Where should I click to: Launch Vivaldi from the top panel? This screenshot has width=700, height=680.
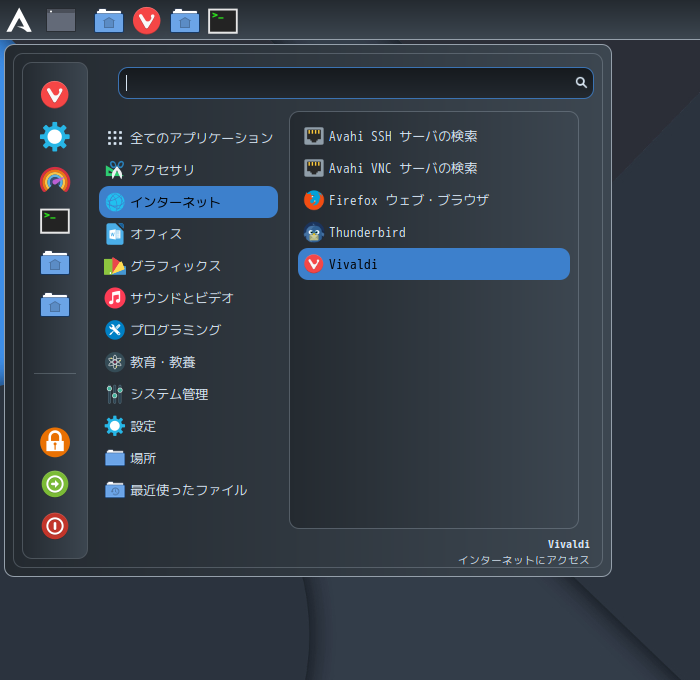147,21
